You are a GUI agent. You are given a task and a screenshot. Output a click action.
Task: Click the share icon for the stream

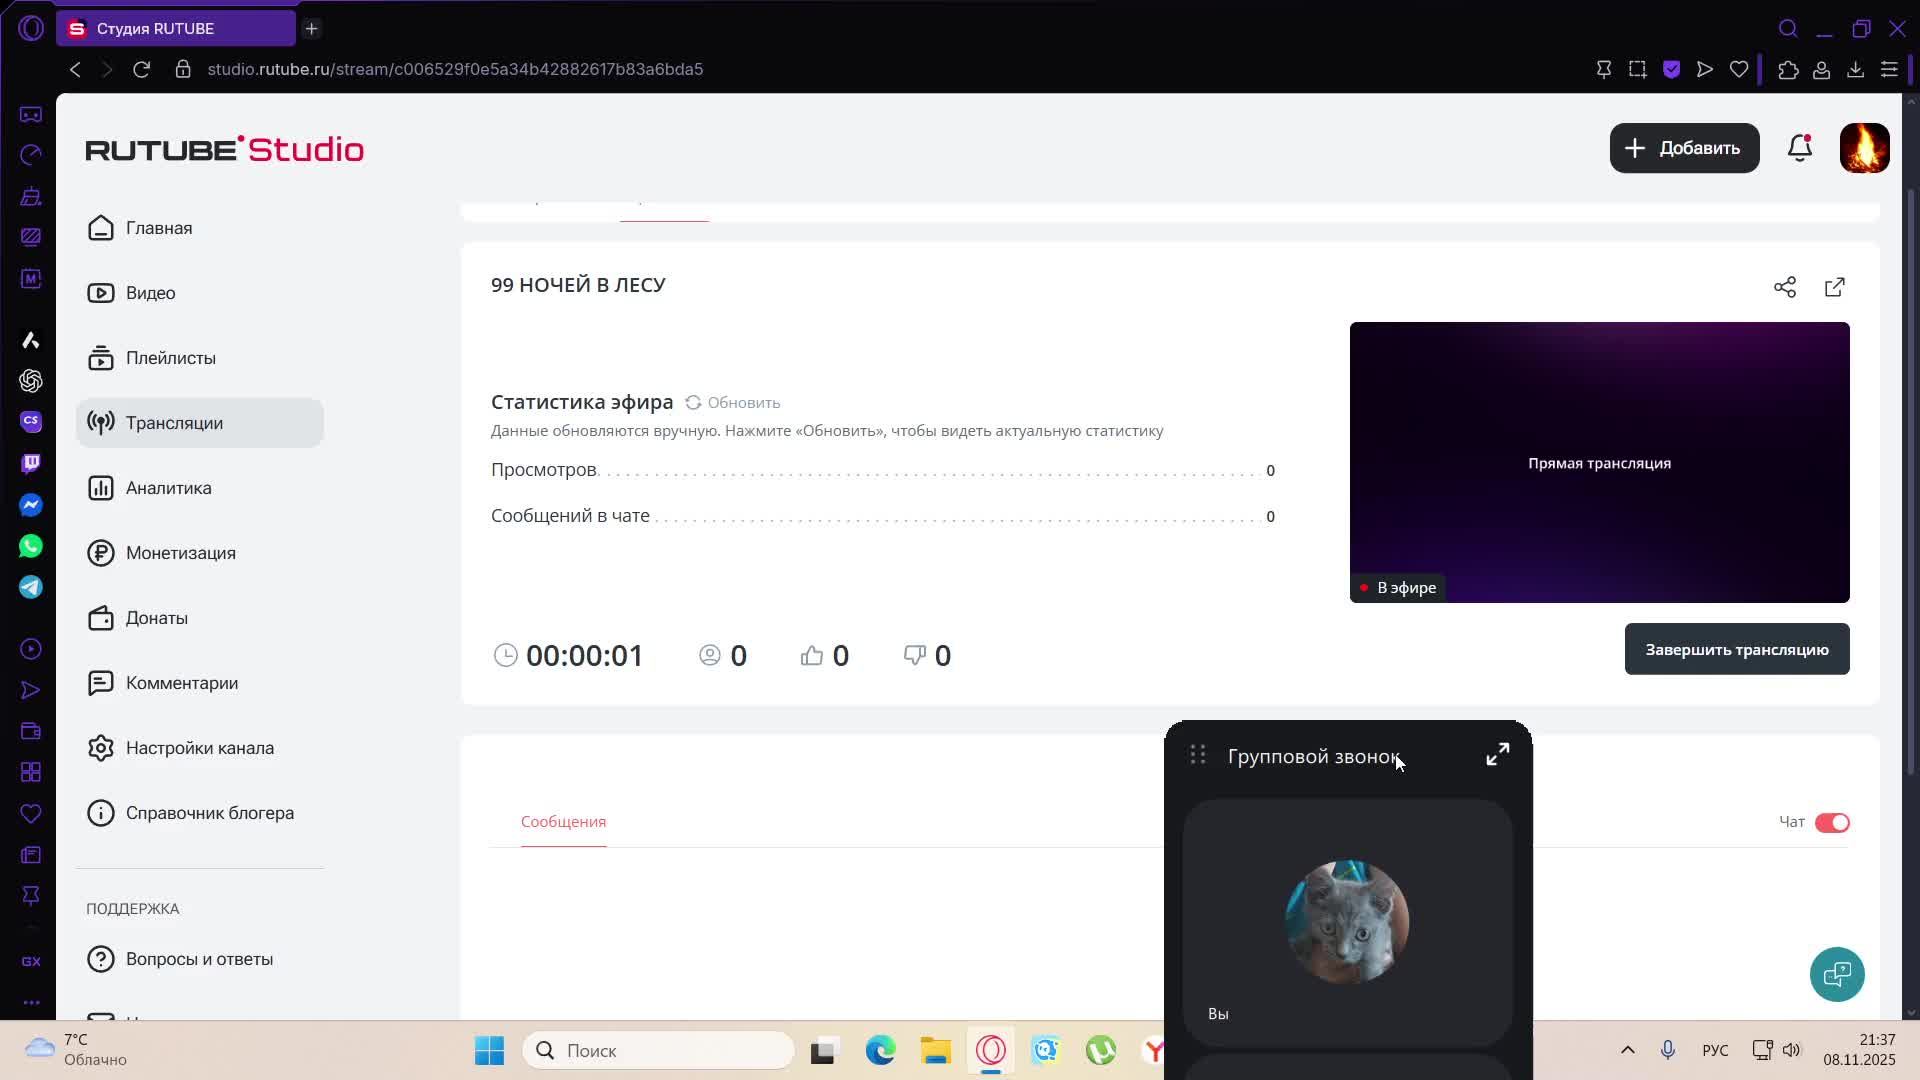[1785, 287]
